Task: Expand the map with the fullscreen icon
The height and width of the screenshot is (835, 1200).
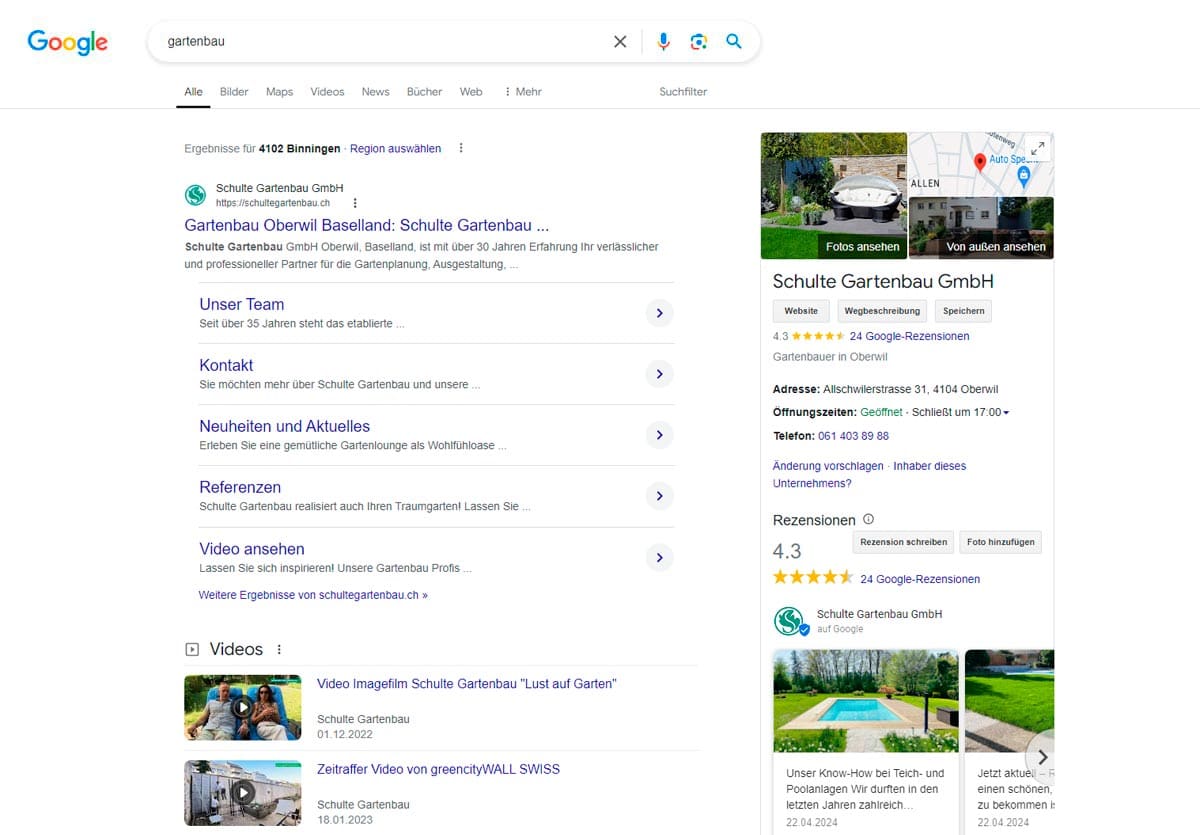Action: click(1037, 148)
